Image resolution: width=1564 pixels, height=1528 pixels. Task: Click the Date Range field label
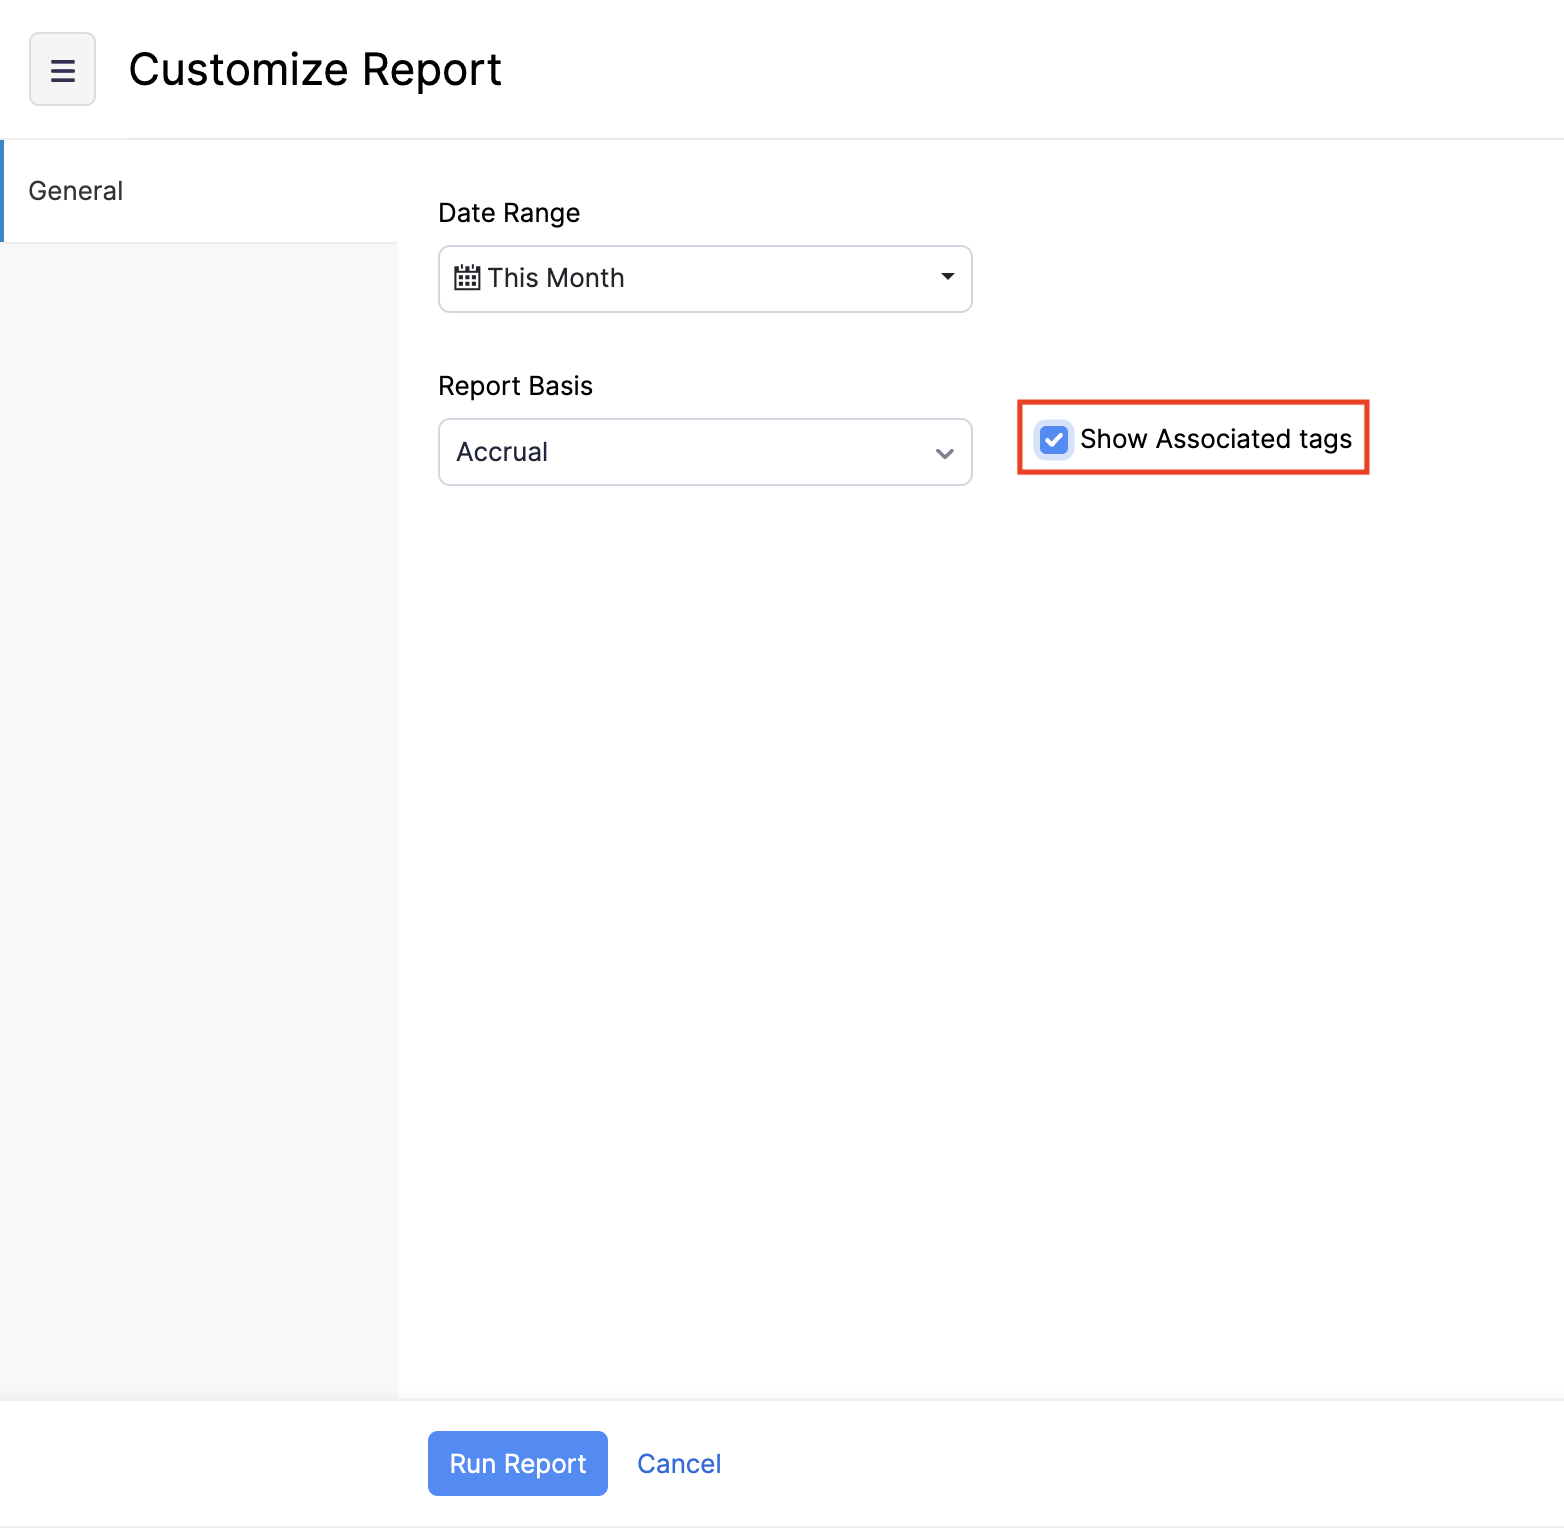coord(509,213)
